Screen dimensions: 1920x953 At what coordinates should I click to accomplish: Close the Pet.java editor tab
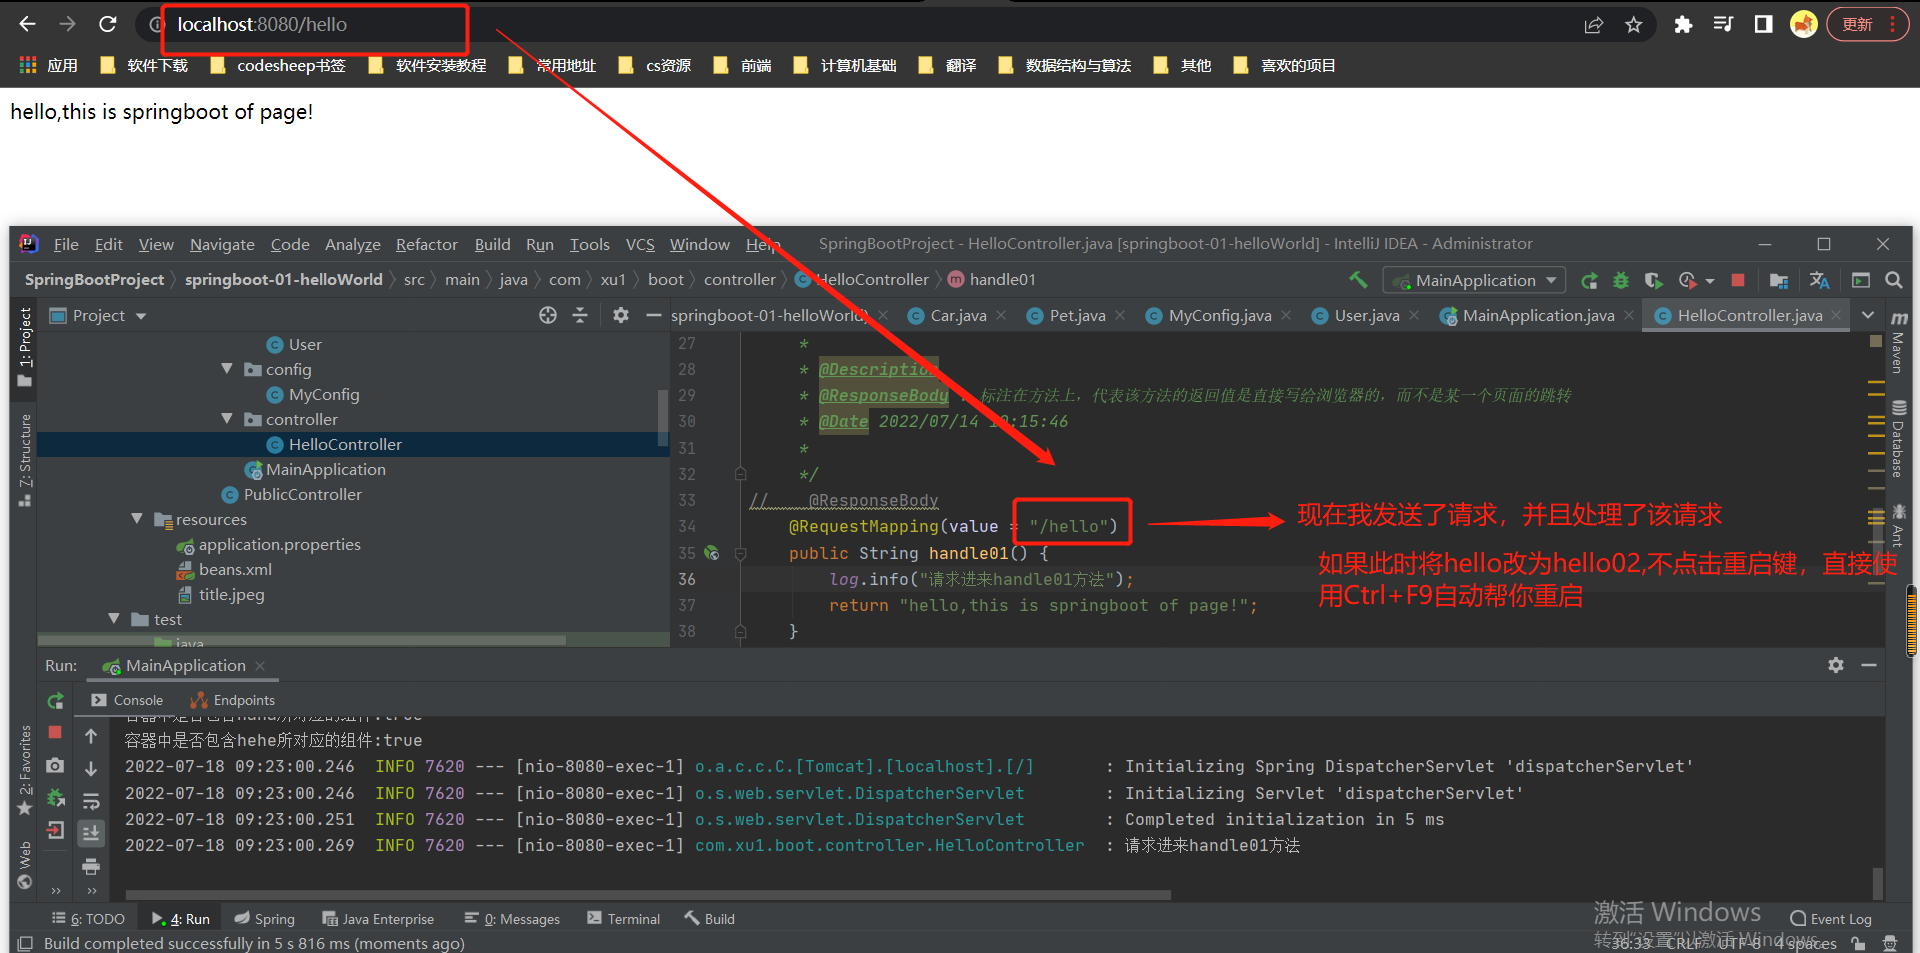[x=1120, y=315]
